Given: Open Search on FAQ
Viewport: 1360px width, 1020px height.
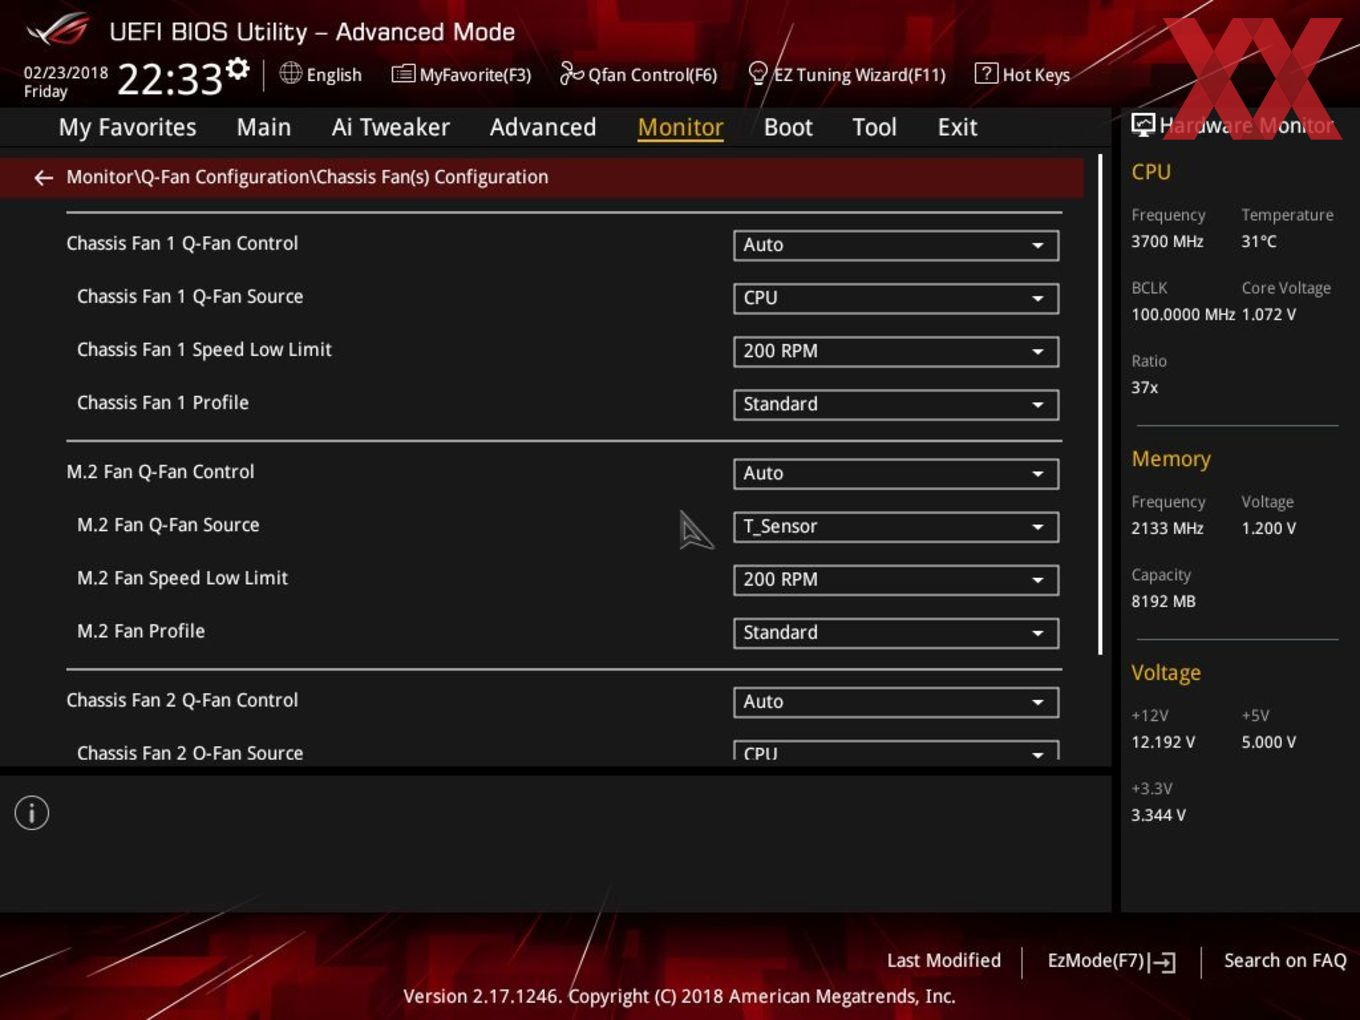Looking at the screenshot, I should [1285, 960].
